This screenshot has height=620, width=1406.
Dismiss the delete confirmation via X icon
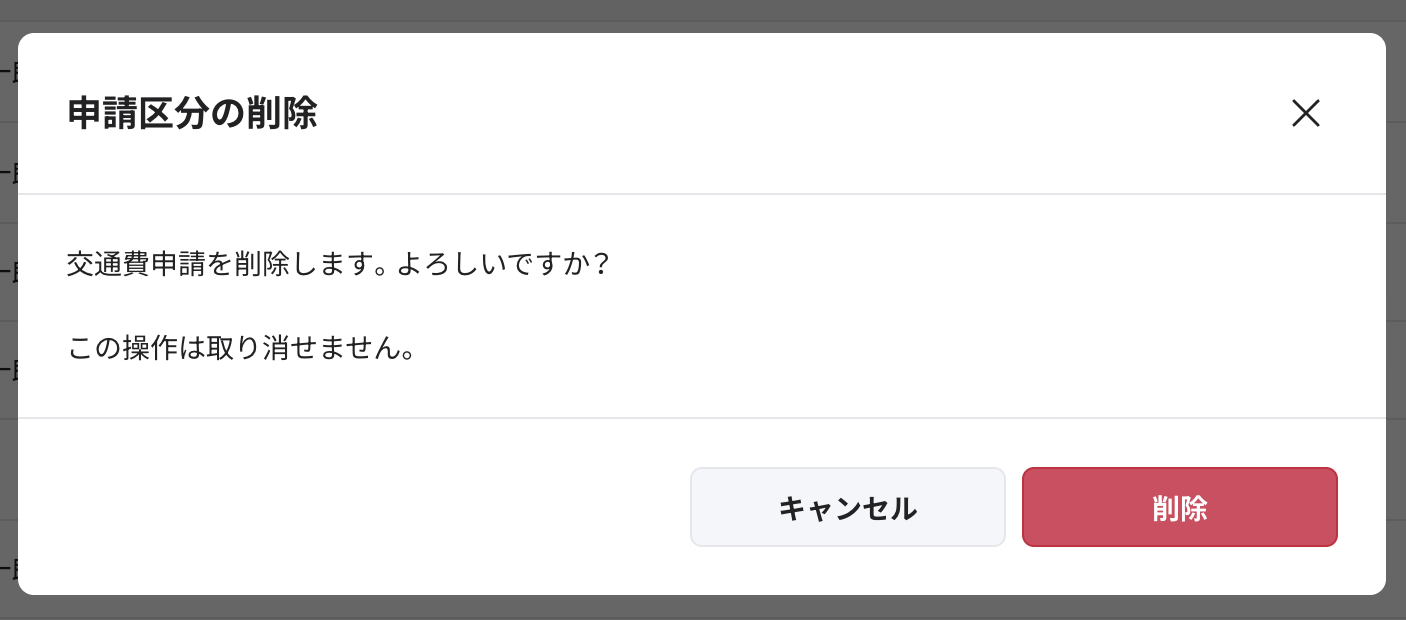[1305, 114]
